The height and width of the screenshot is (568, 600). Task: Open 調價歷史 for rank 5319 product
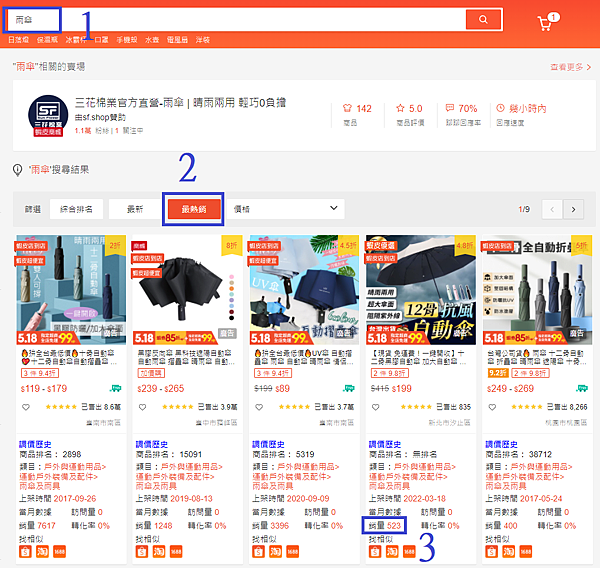(269, 444)
